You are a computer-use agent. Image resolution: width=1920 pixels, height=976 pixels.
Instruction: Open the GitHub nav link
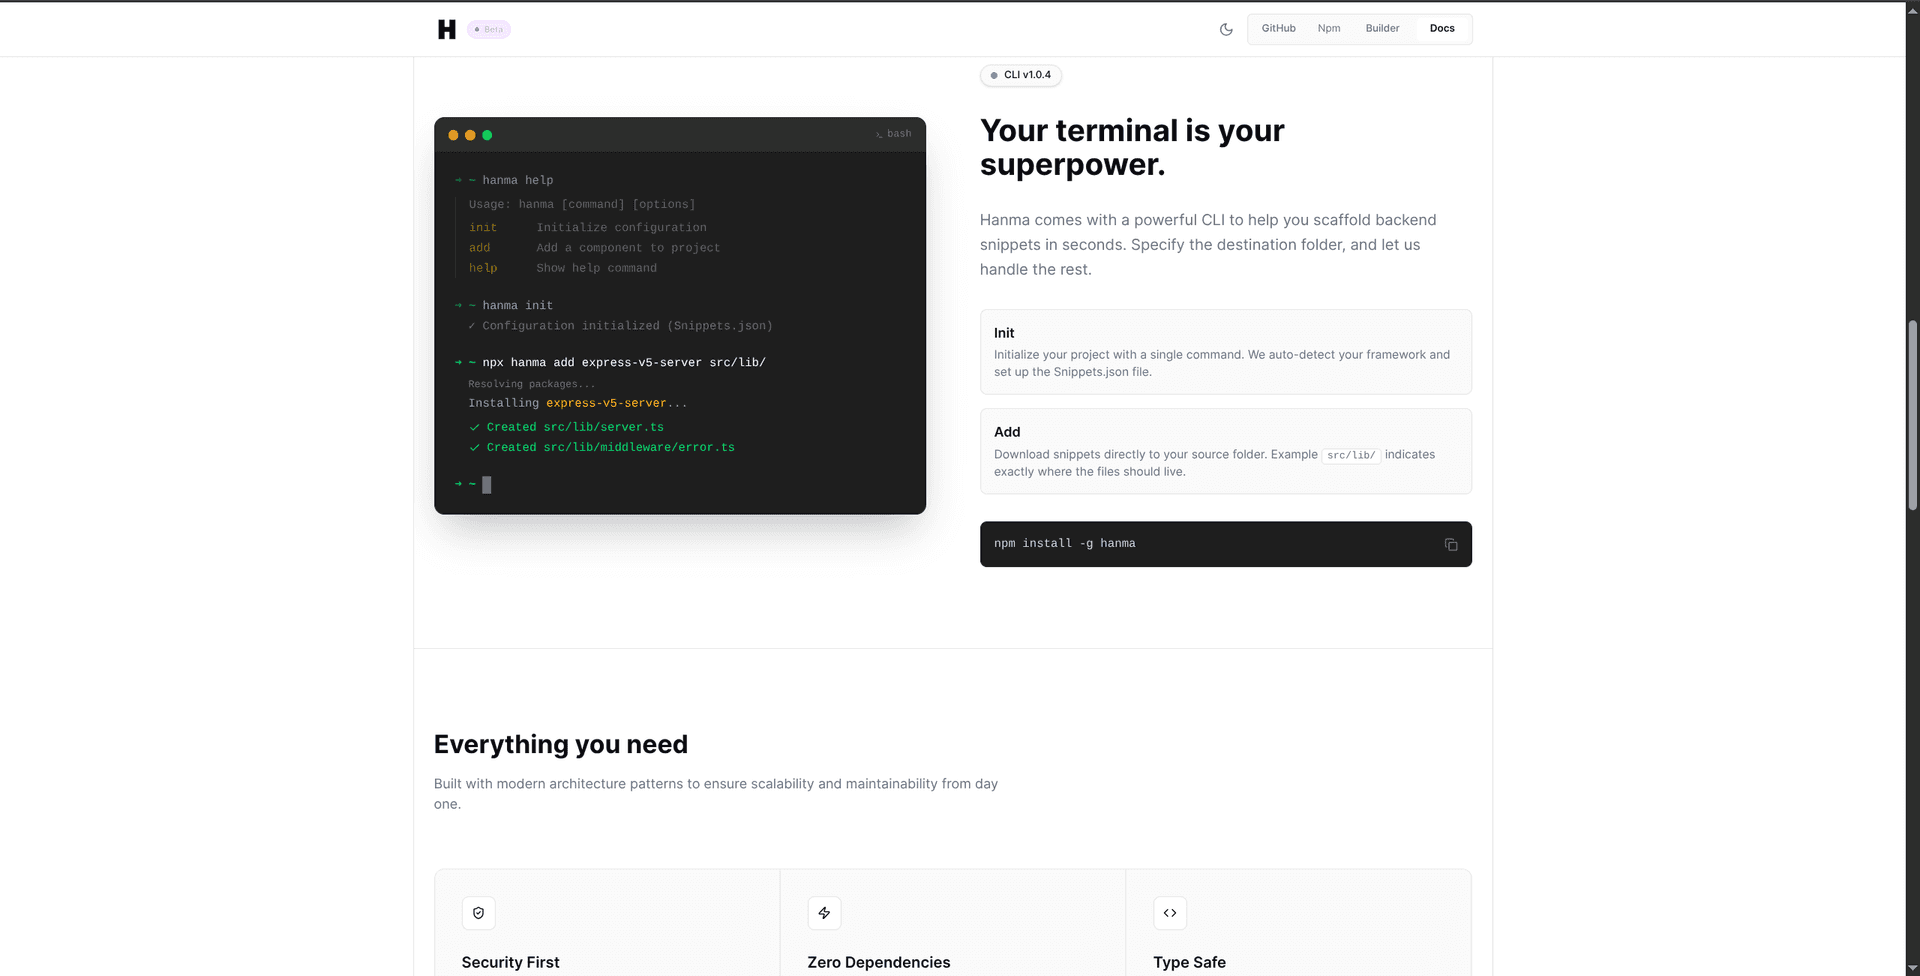(1278, 28)
